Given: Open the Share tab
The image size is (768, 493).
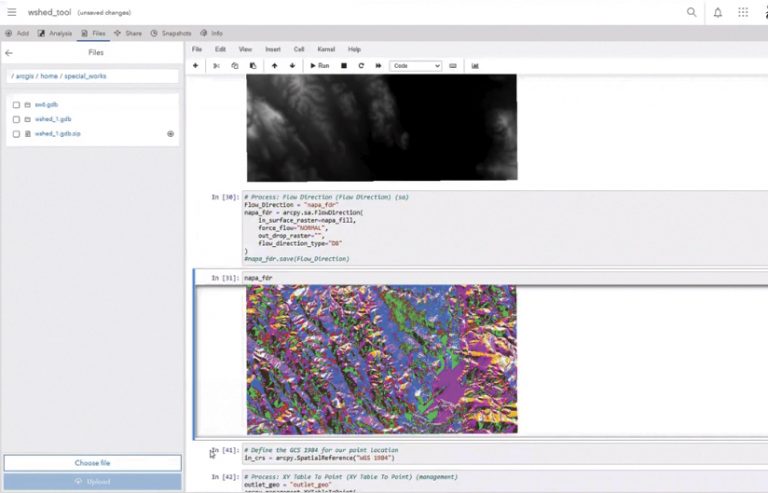Looking at the screenshot, I should point(127,33).
